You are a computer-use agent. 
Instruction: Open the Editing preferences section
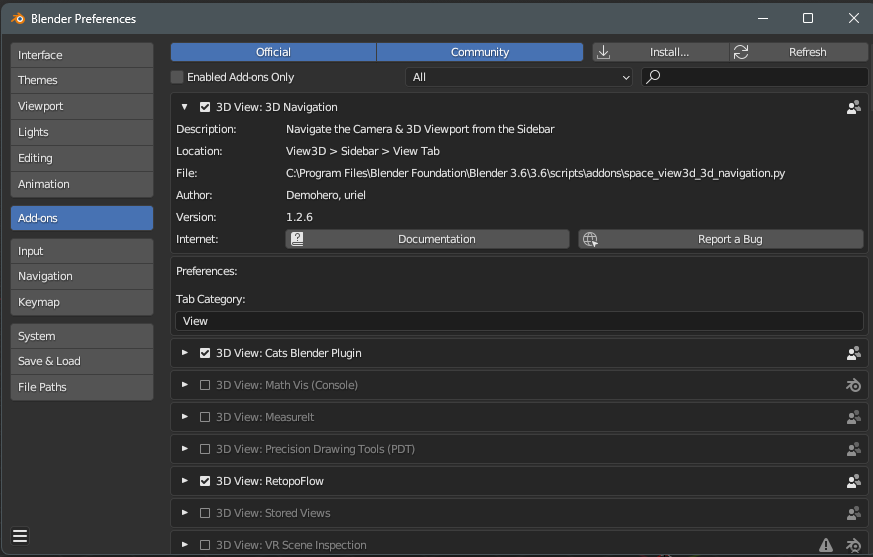[82, 158]
